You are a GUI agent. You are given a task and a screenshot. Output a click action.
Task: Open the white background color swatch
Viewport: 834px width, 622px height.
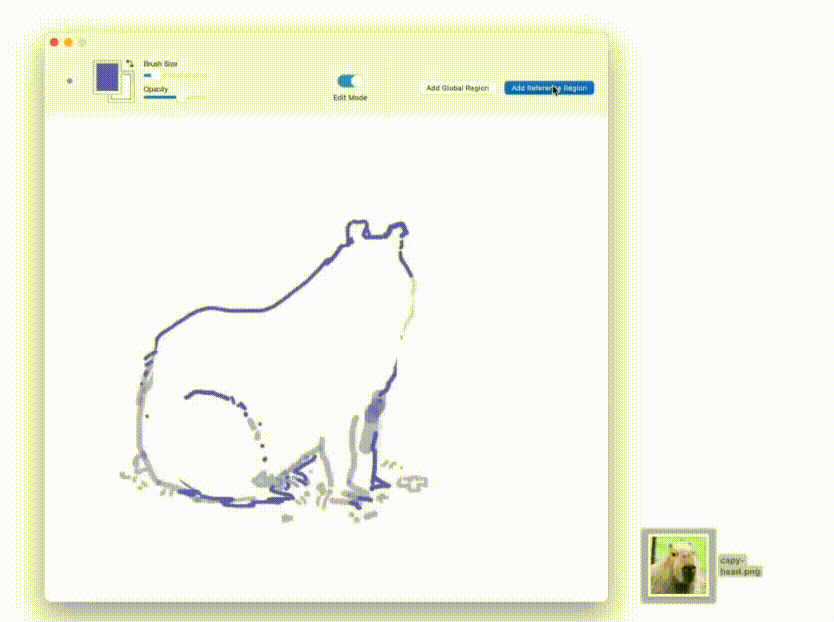click(x=128, y=88)
